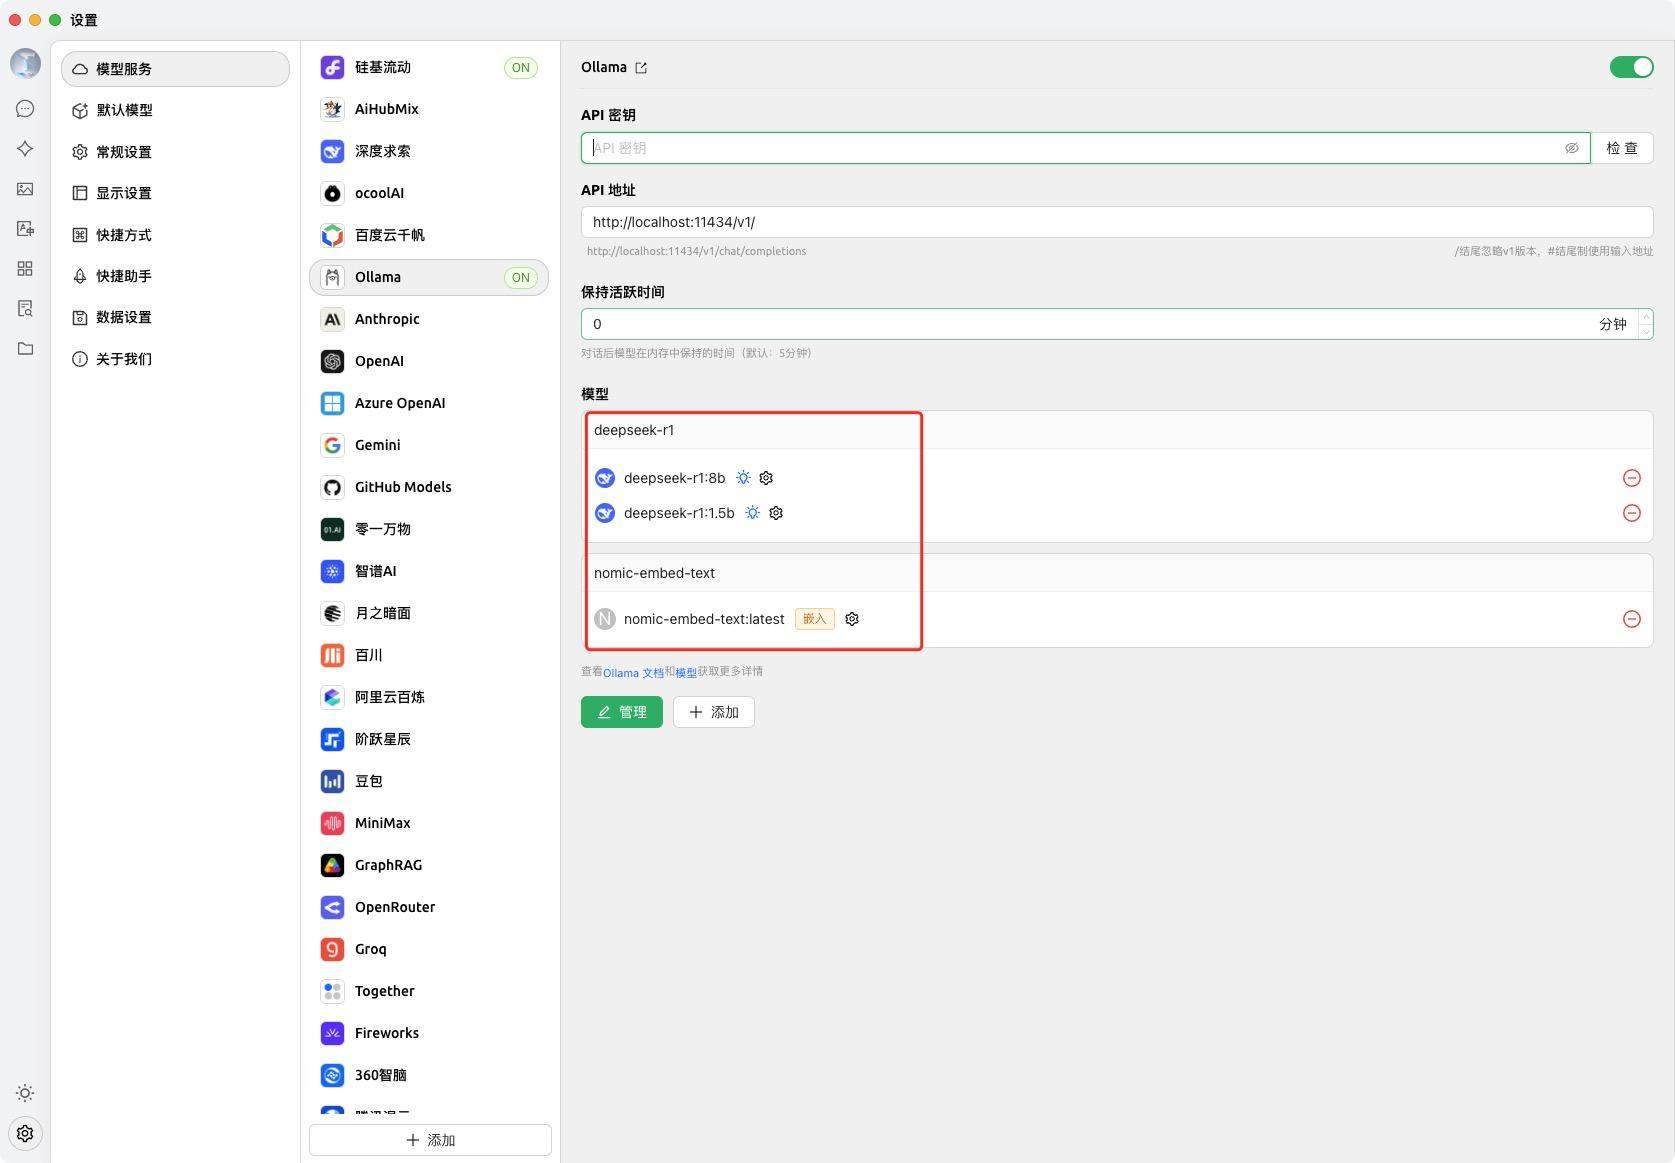The height and width of the screenshot is (1163, 1675).
Task: Add a provider with bottom 添加 button
Action: (430, 1140)
